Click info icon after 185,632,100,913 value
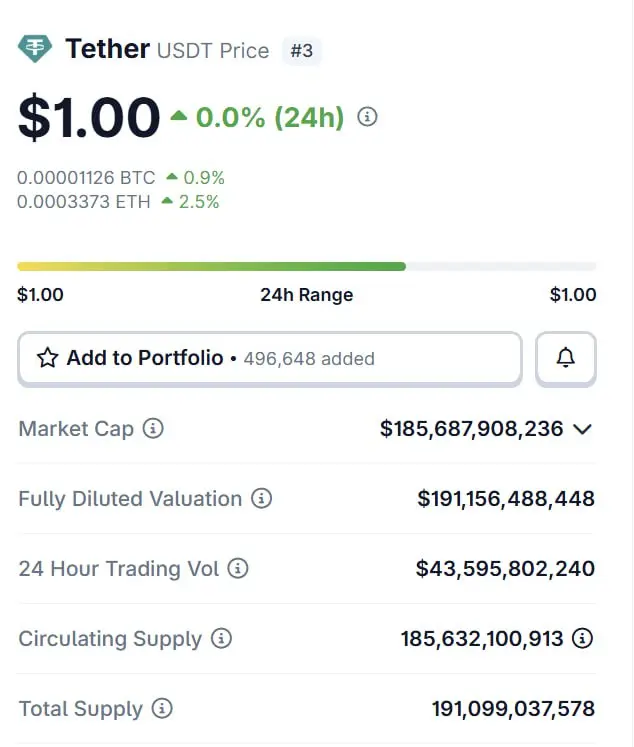The width and height of the screenshot is (634, 747). [583, 638]
